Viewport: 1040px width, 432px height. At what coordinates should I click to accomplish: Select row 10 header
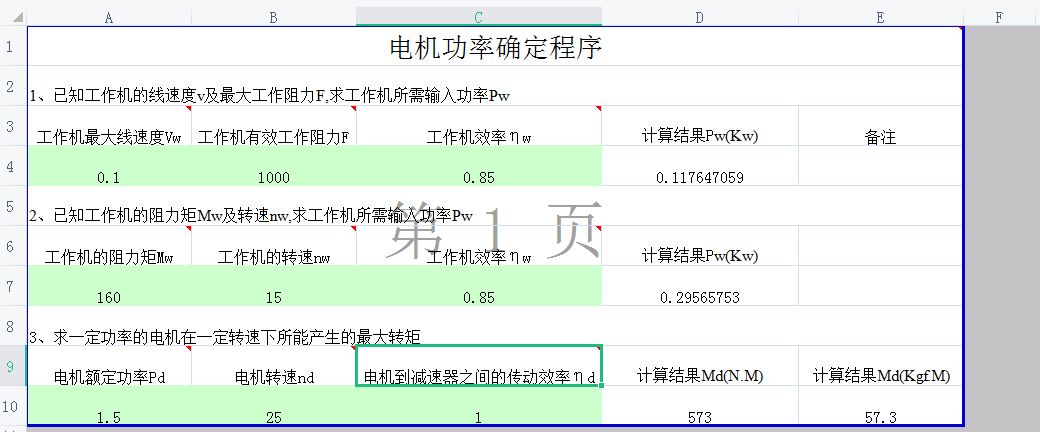coord(13,405)
